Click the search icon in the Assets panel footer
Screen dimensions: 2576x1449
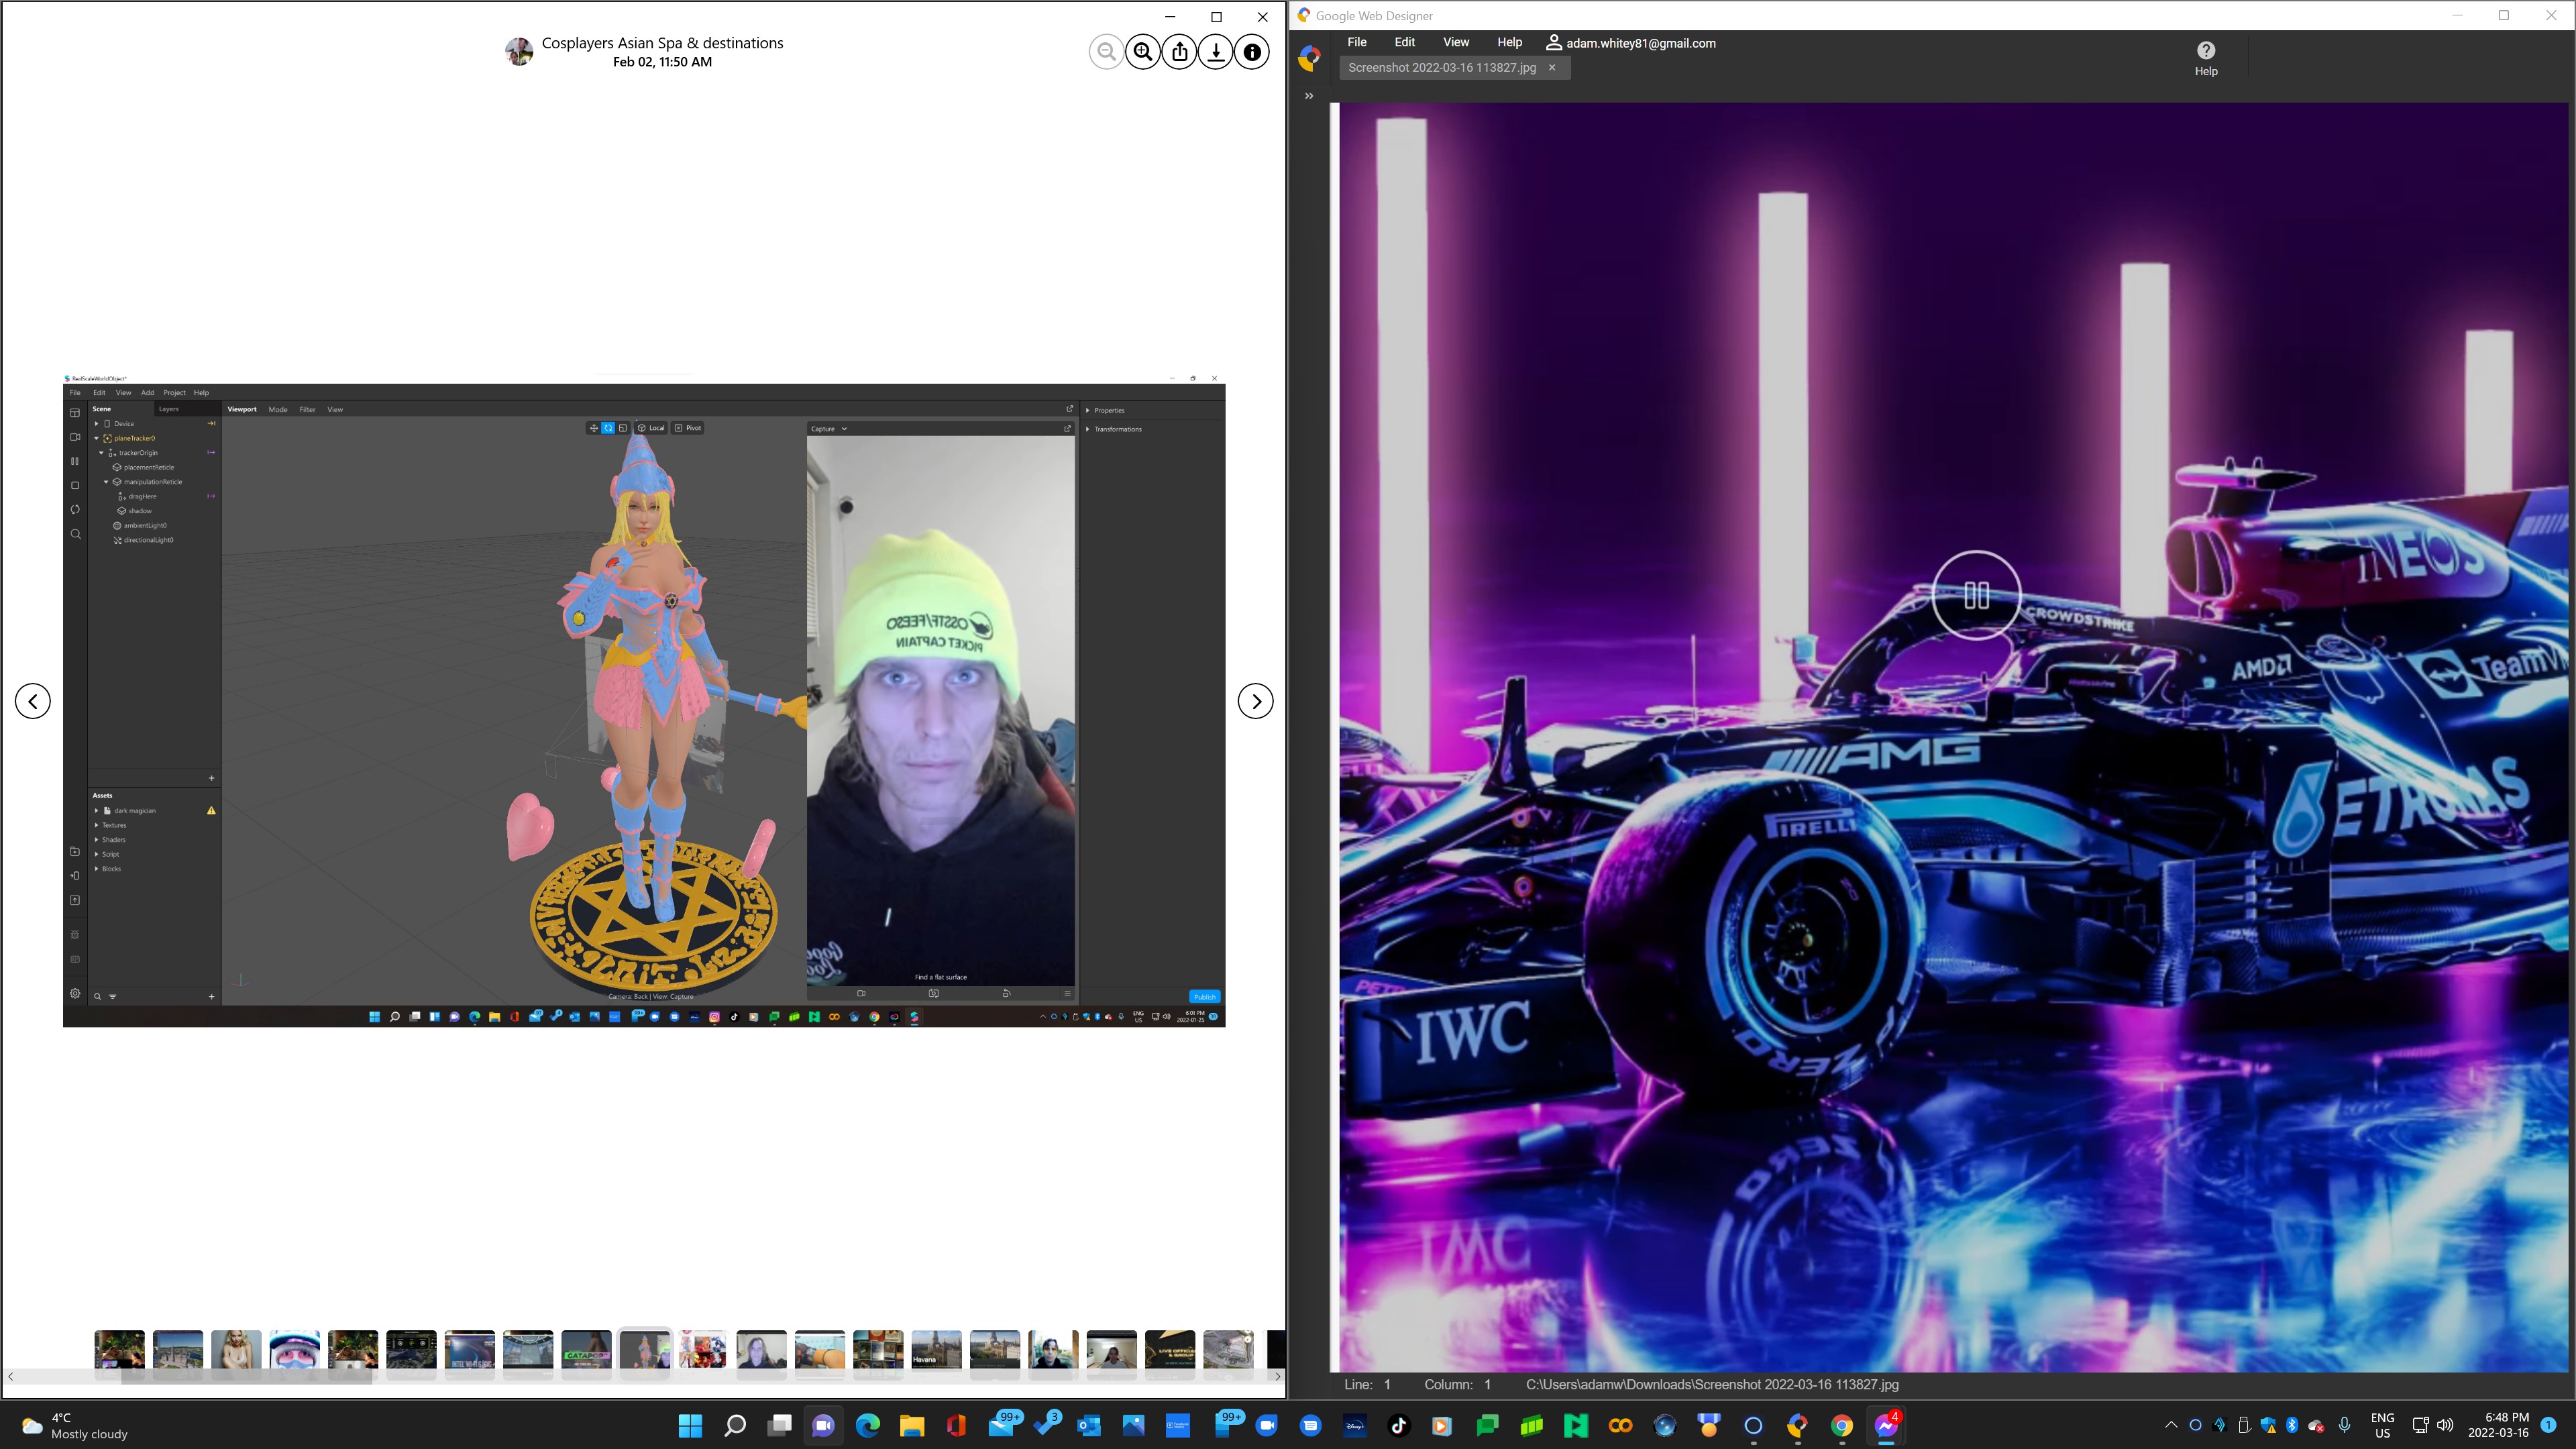tap(98, 996)
